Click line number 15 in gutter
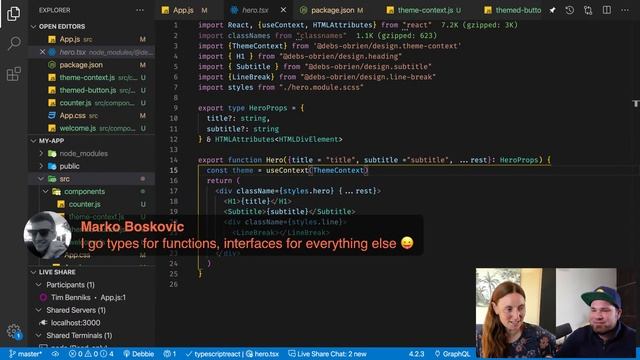This screenshot has width=640, height=360. tap(174, 170)
